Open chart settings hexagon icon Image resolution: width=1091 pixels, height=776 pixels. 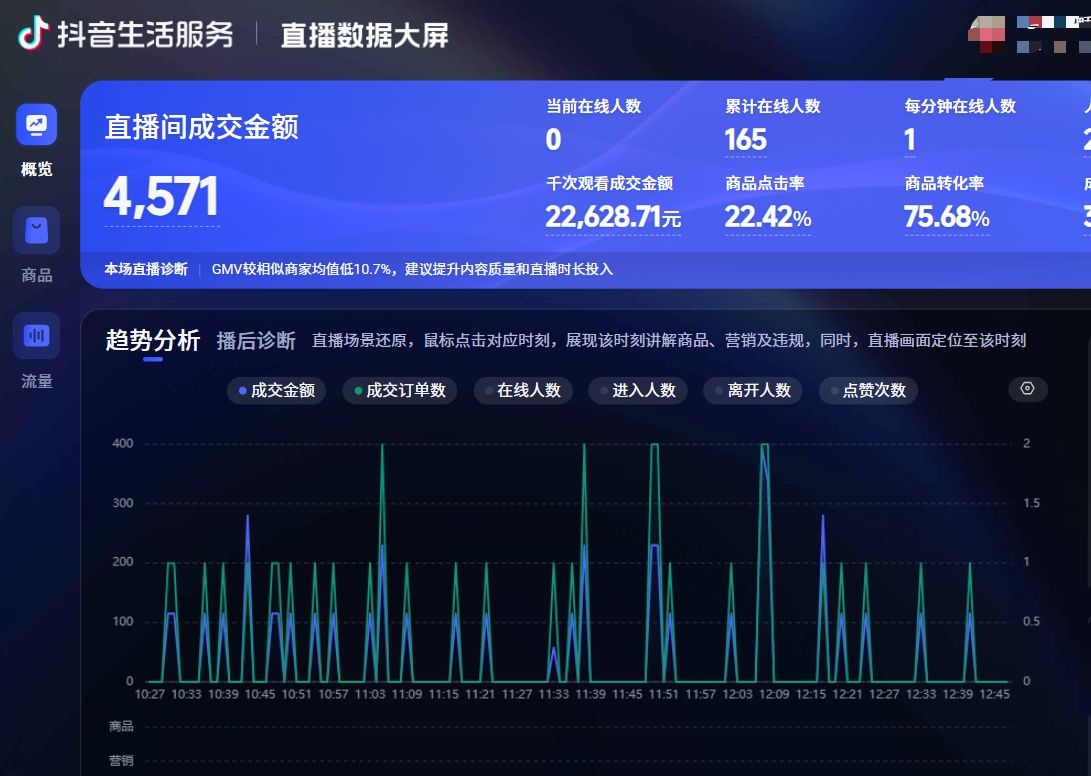[1027, 388]
